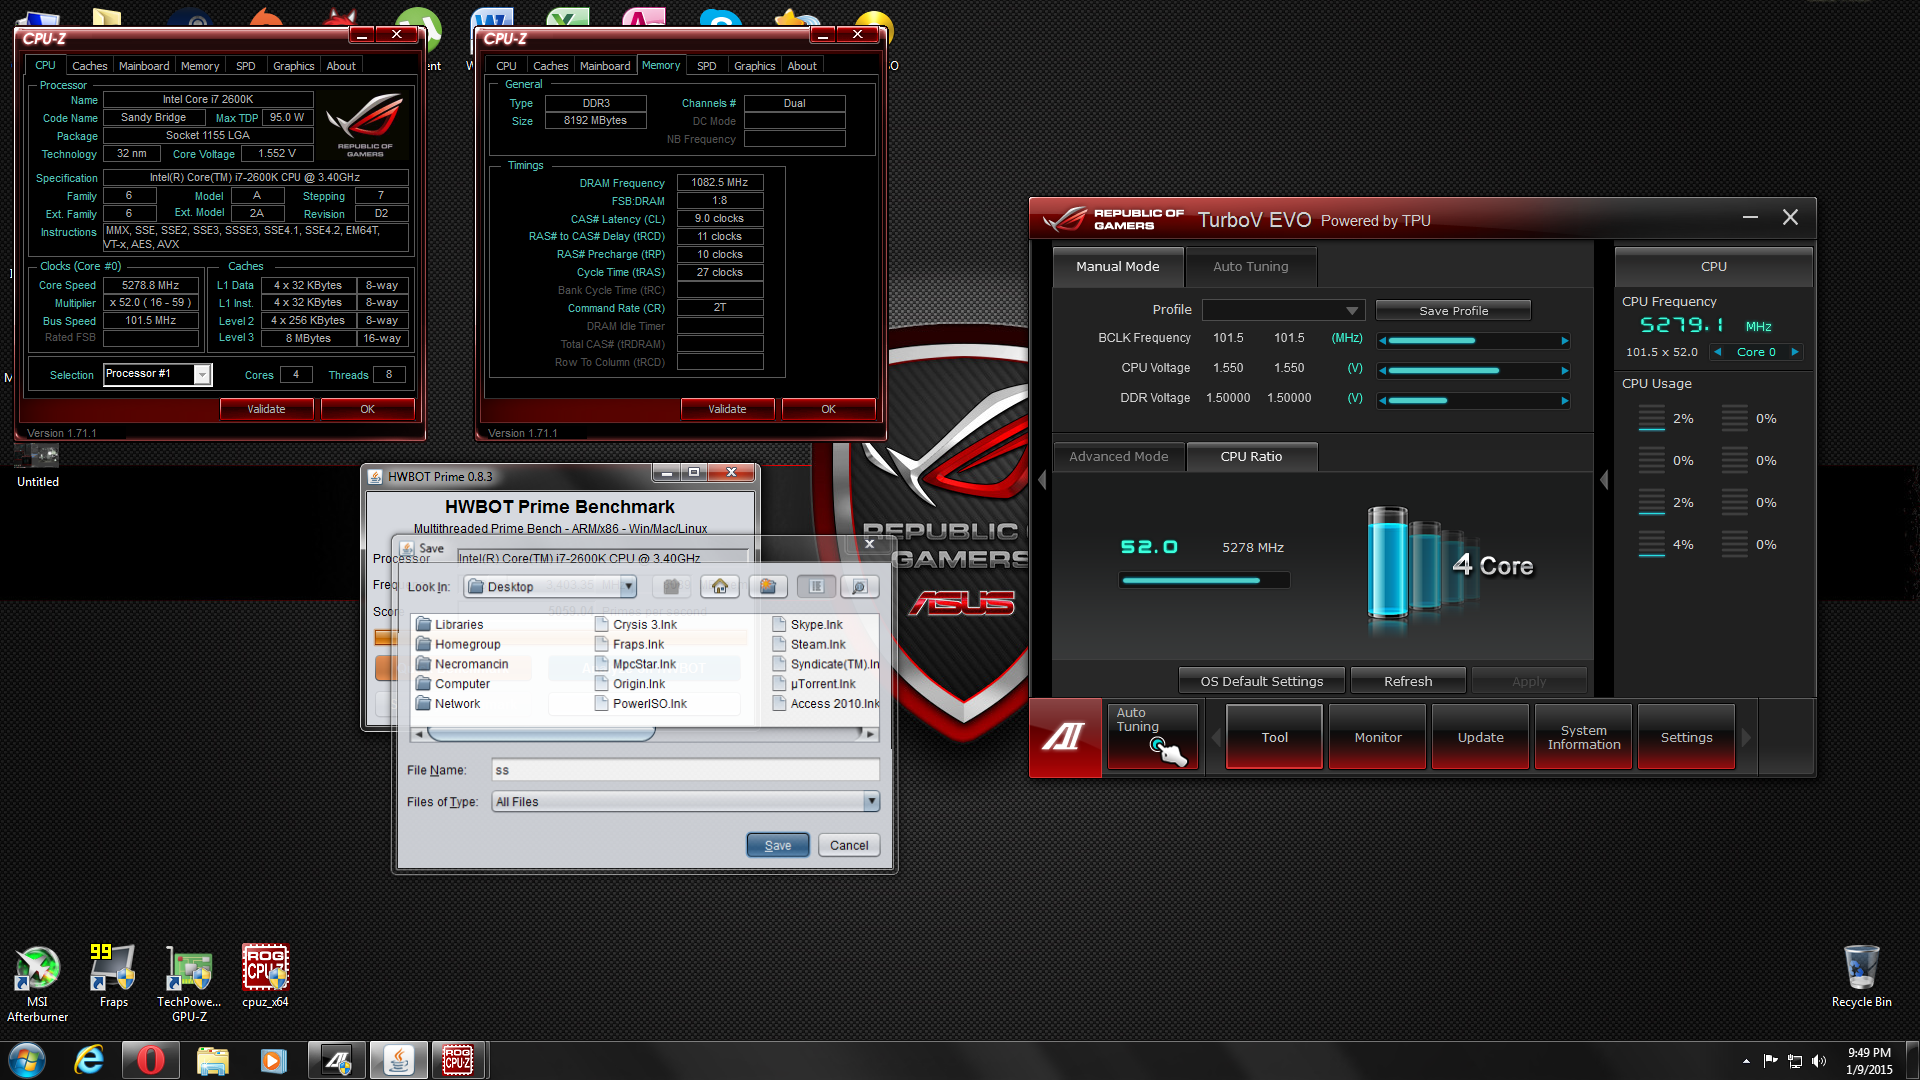Switch to Auto Tuning tab in TurboV EVO
1920x1080 pixels.
[x=1250, y=266]
